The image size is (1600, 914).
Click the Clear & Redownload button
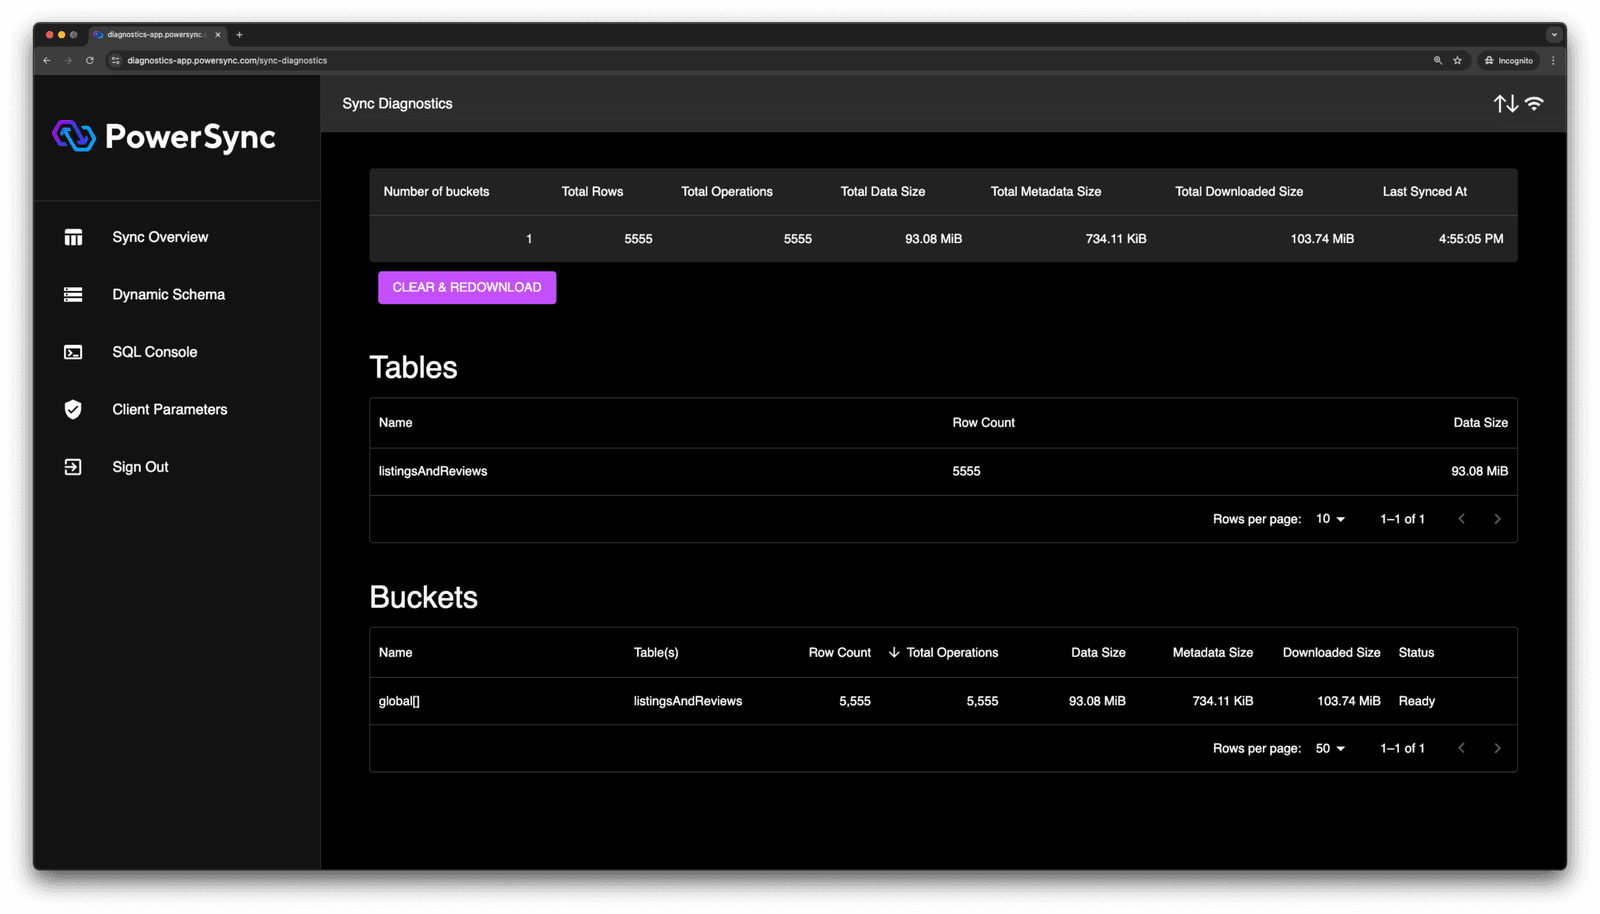(x=467, y=288)
